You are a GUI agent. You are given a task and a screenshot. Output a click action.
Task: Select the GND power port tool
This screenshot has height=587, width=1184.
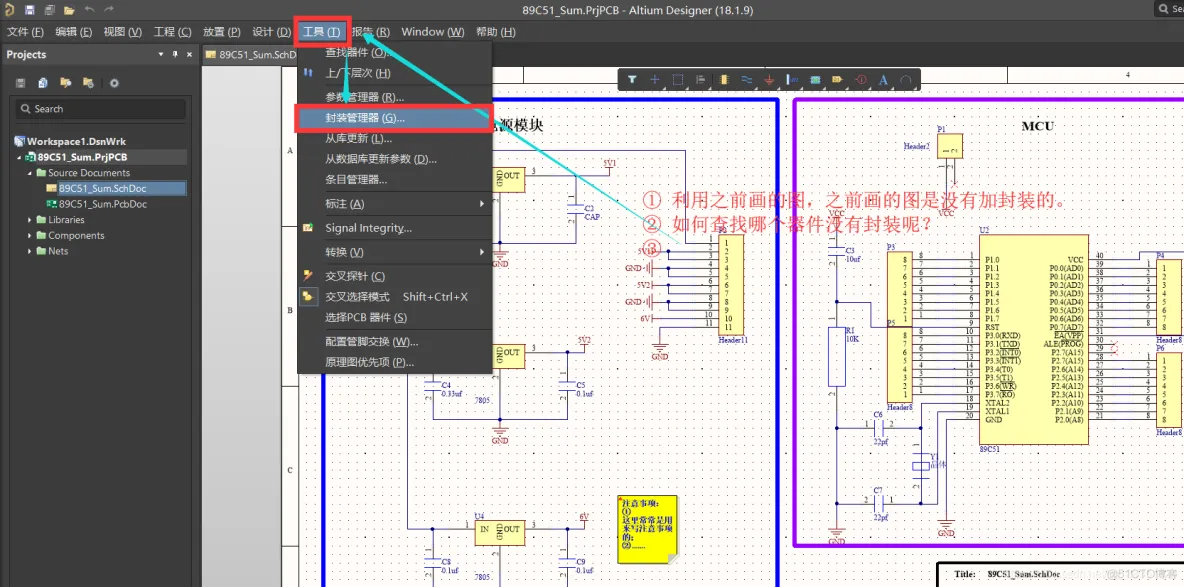[769, 79]
